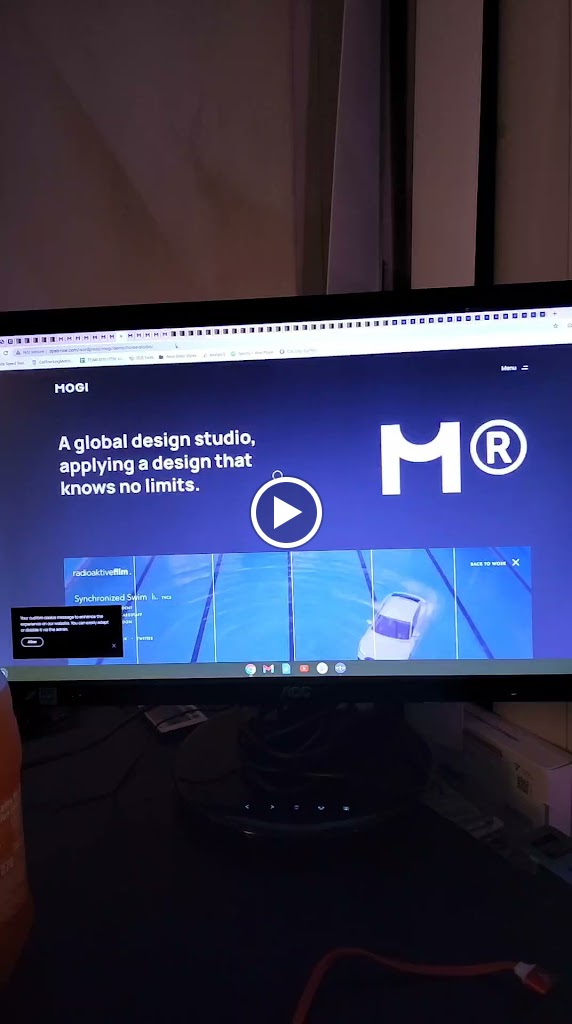Open the New Order Styles bookmark folder

[x=178, y=357]
